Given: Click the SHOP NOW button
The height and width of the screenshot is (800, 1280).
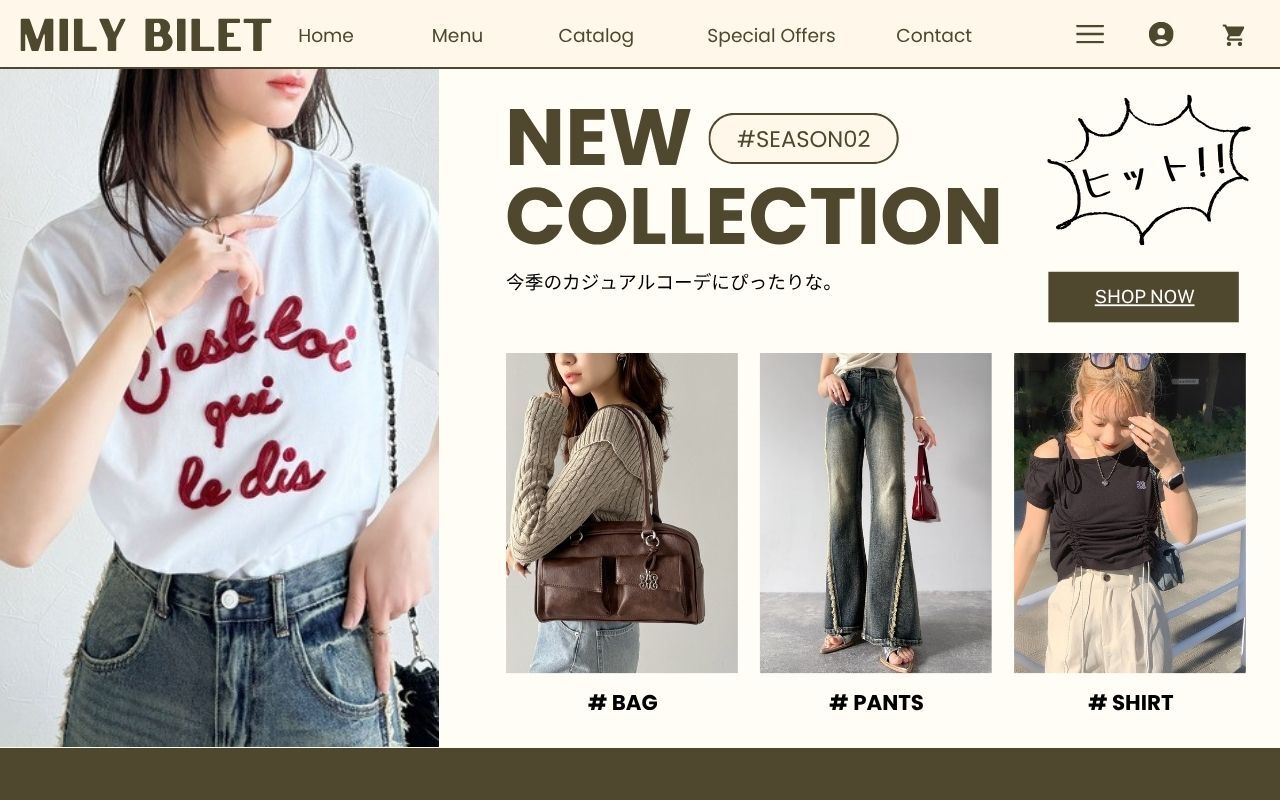Looking at the screenshot, I should pyautogui.click(x=1143, y=297).
